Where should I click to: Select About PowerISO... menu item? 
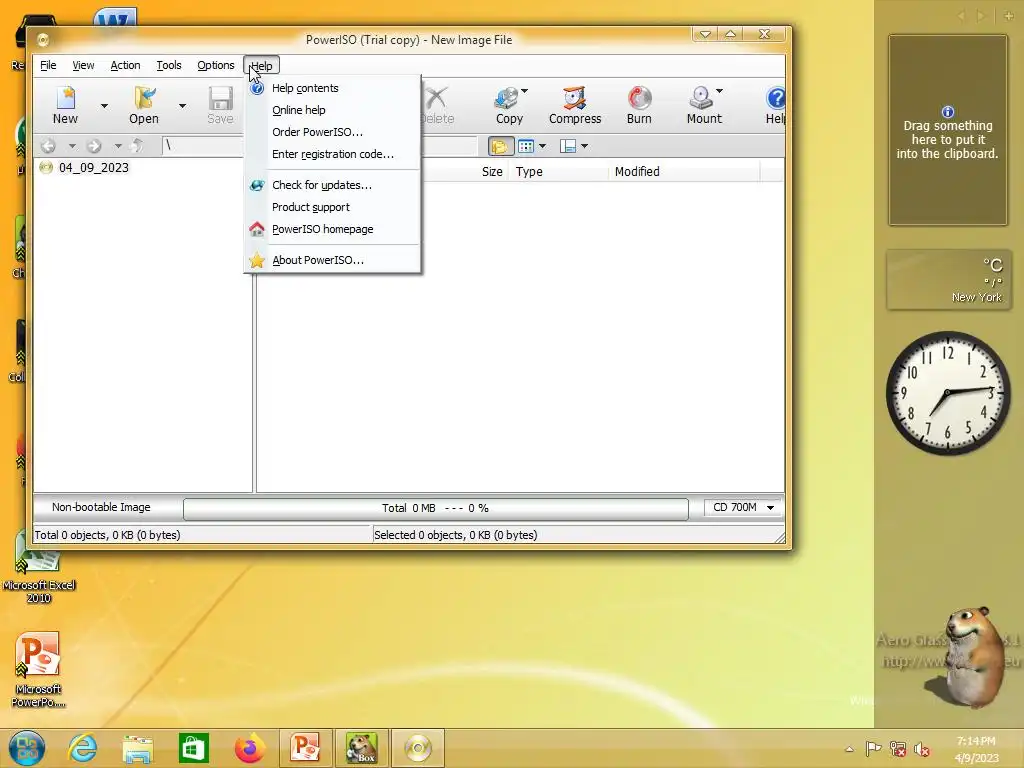click(332, 260)
